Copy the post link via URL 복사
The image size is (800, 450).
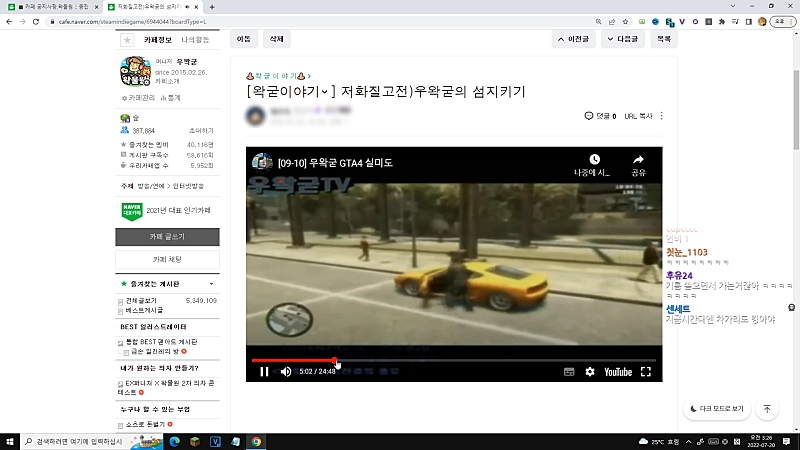(638, 116)
